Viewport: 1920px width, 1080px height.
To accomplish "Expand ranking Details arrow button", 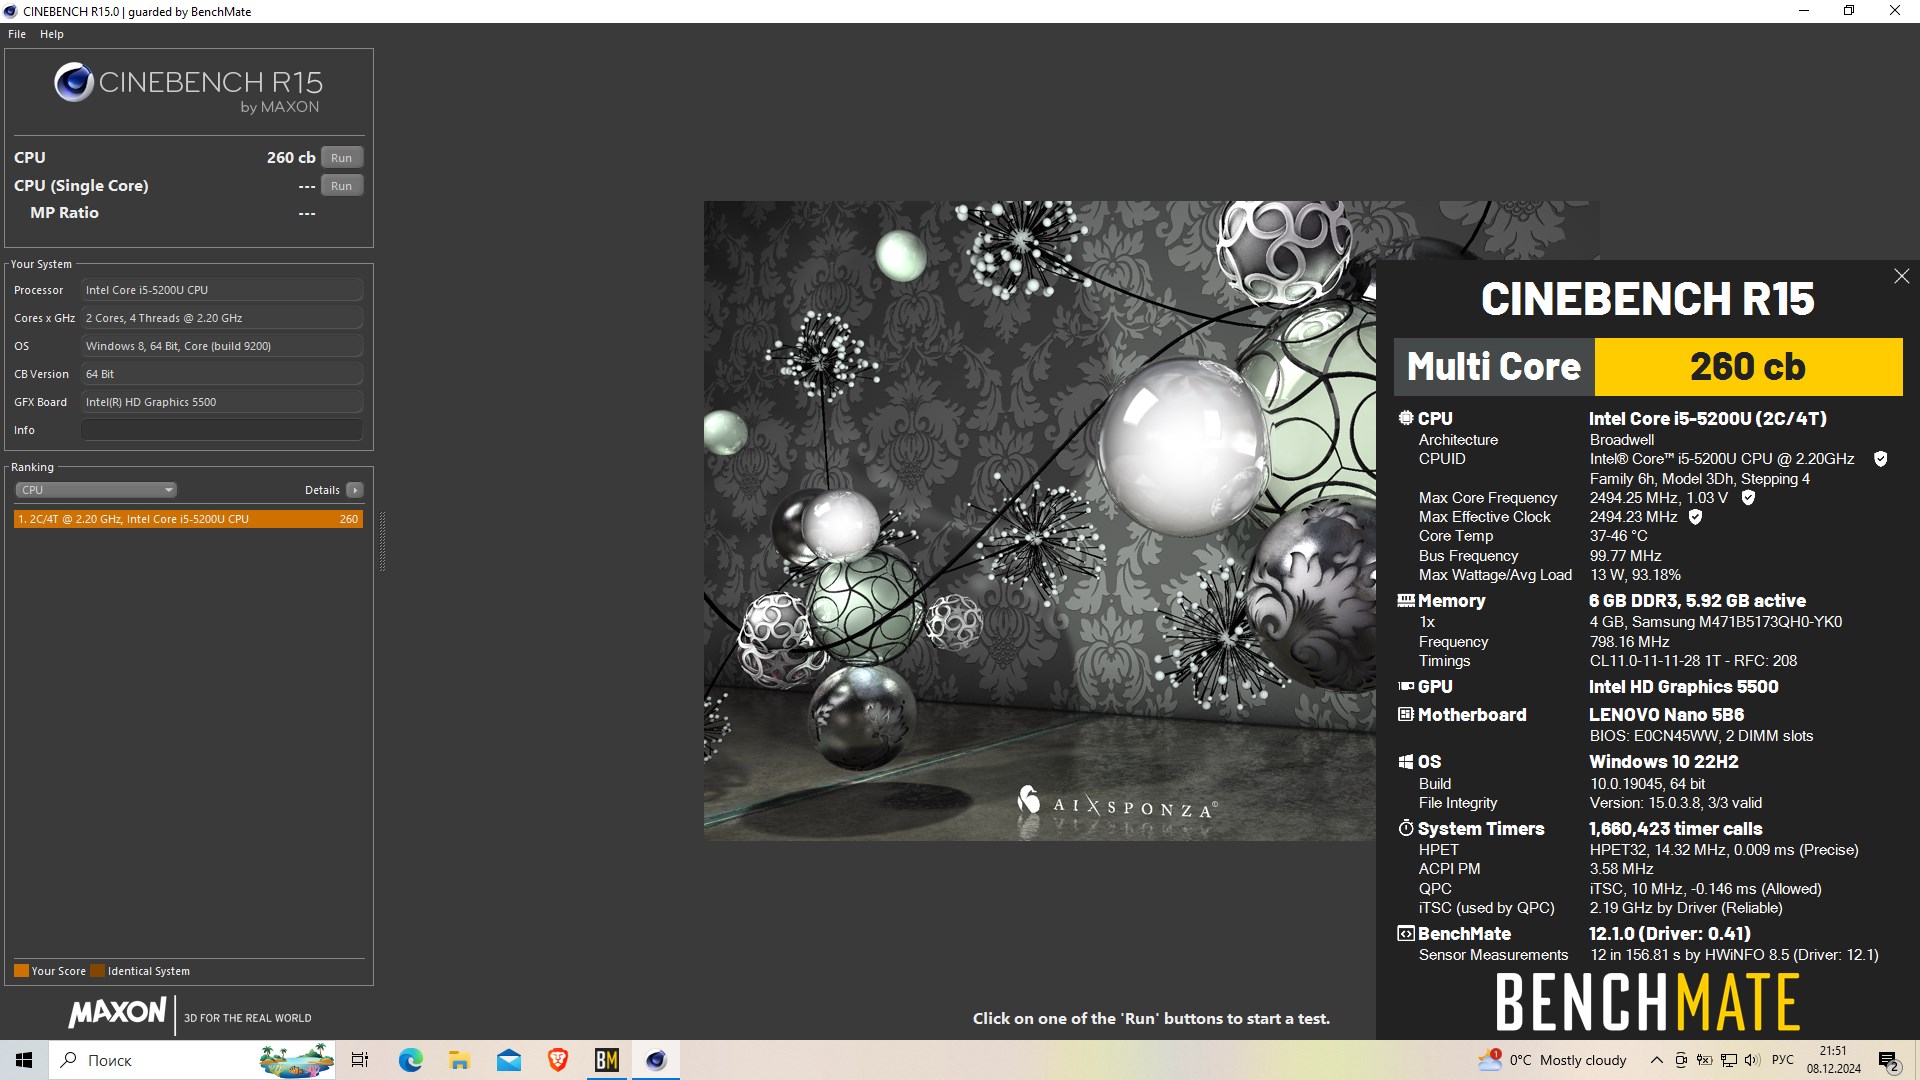I will tap(355, 490).
